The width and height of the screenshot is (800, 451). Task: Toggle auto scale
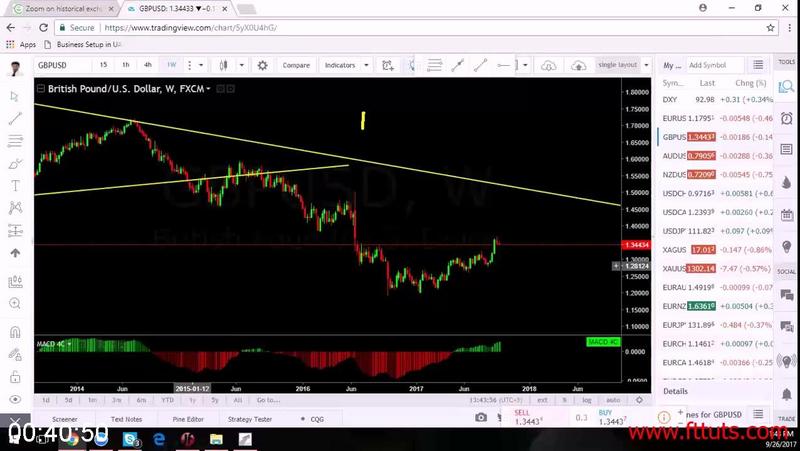click(x=613, y=400)
